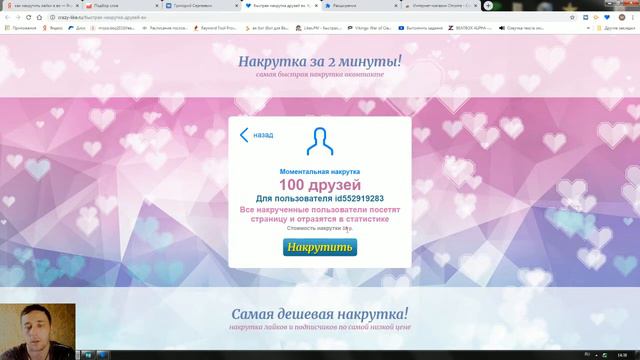Open the Chrome three-dot menu
Image resolution: width=640 pixels, height=360 pixels.
pos(633,18)
